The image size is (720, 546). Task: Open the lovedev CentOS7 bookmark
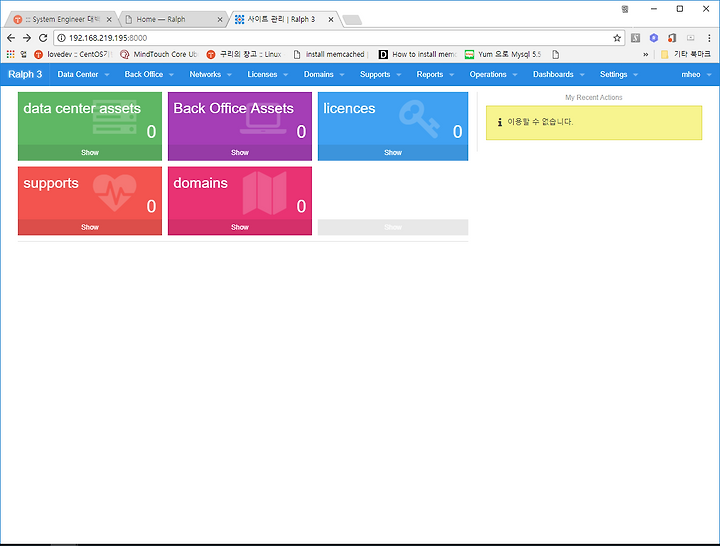click(x=73, y=54)
